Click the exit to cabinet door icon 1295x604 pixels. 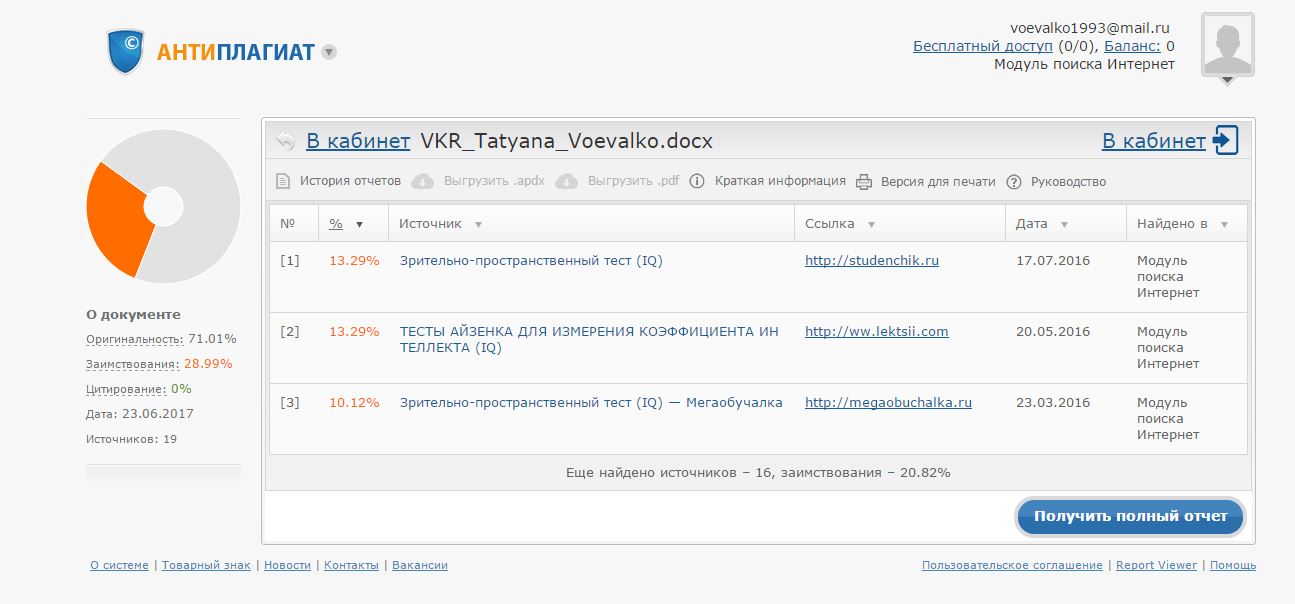1225,141
